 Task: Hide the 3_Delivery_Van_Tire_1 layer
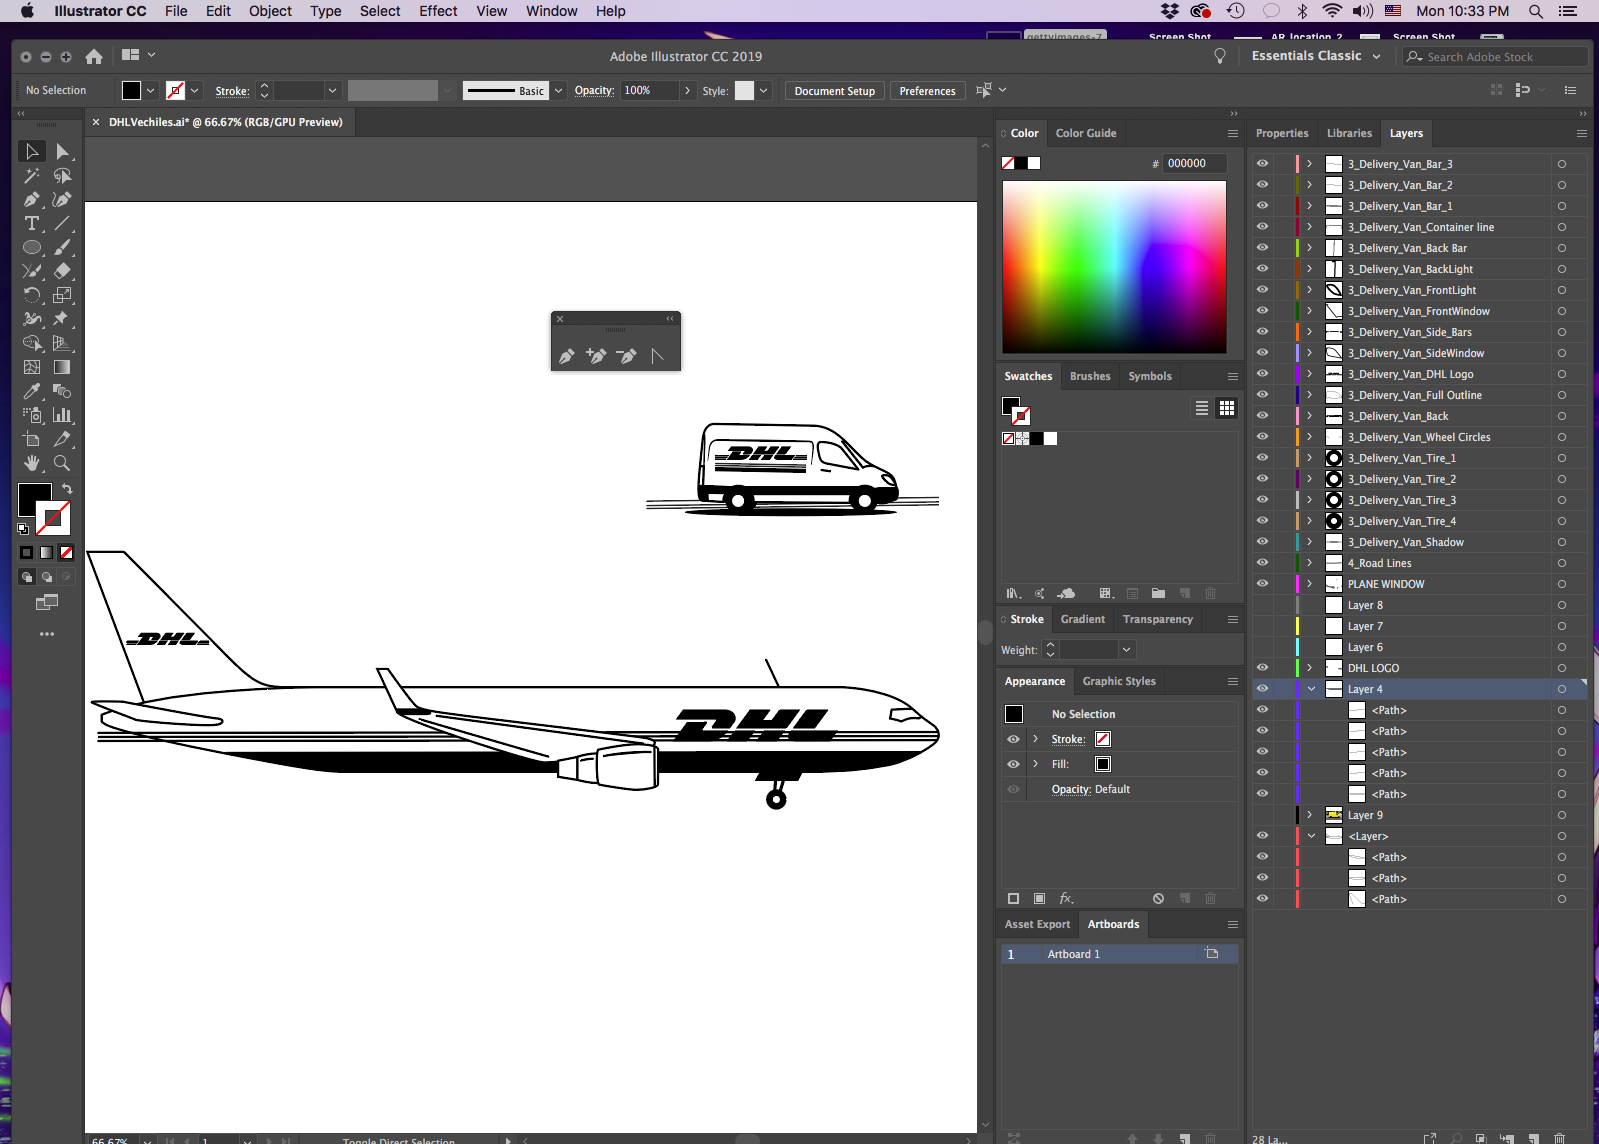pos(1262,458)
